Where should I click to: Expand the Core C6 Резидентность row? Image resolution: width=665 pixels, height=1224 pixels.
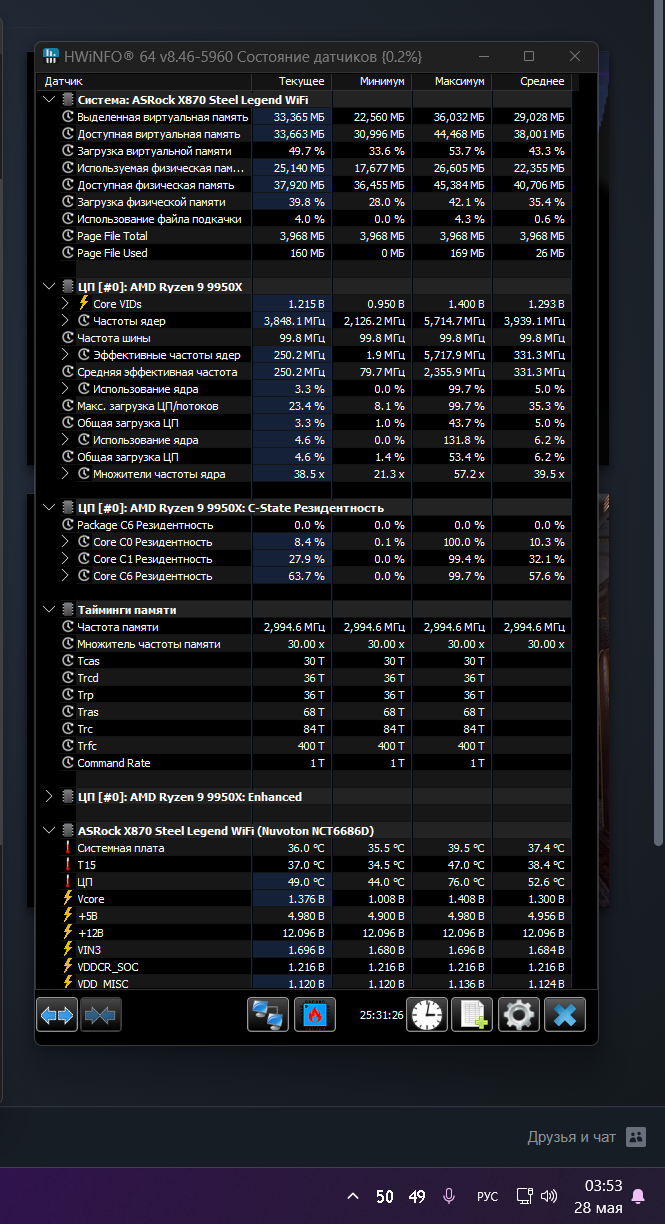click(x=66, y=576)
